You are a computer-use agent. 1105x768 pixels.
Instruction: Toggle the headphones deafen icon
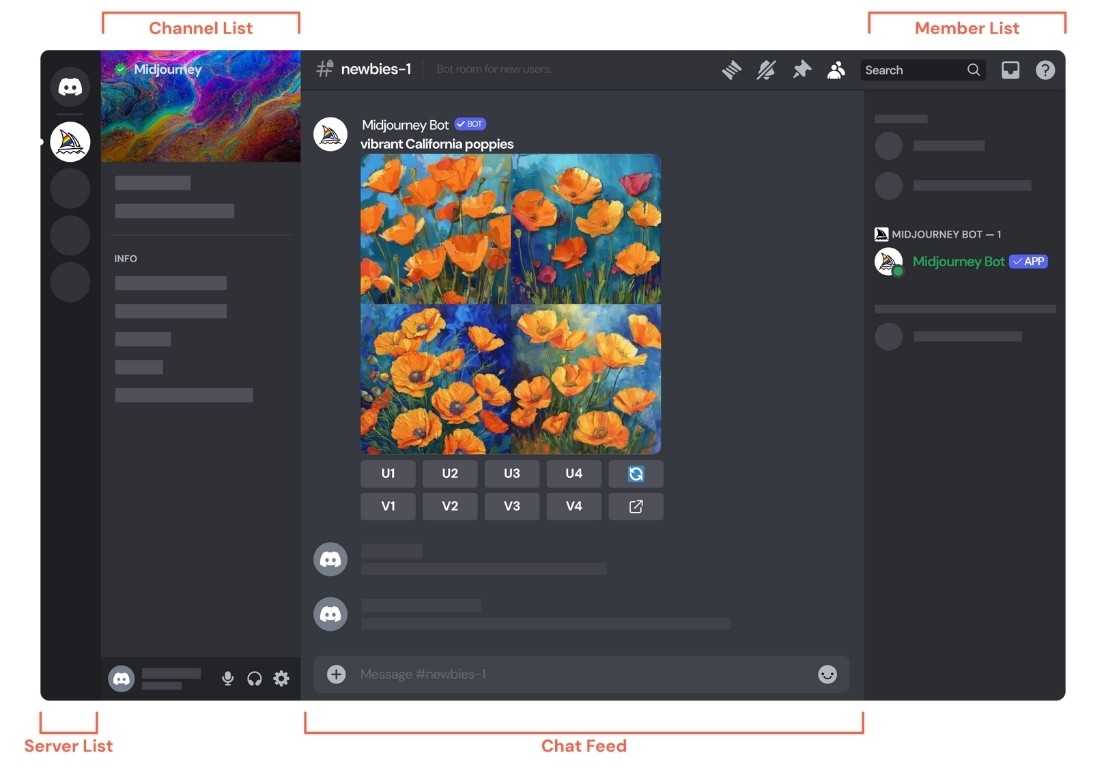[x=254, y=679]
